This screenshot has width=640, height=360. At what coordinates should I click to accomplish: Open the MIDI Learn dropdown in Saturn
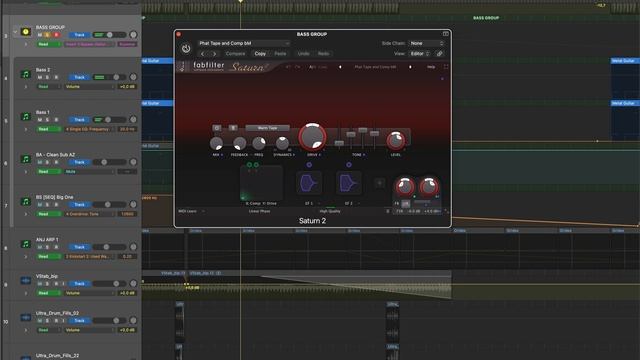click(x=191, y=211)
